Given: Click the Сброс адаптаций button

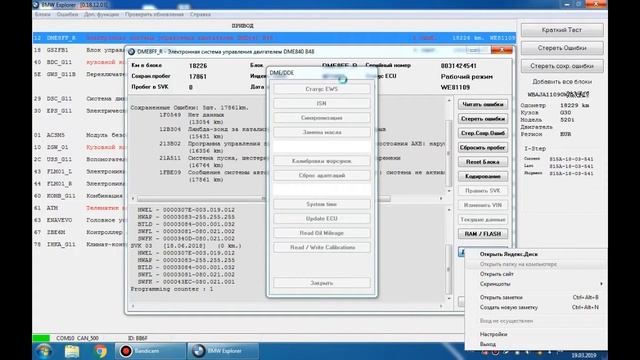Looking at the screenshot, I should click(x=322, y=176).
